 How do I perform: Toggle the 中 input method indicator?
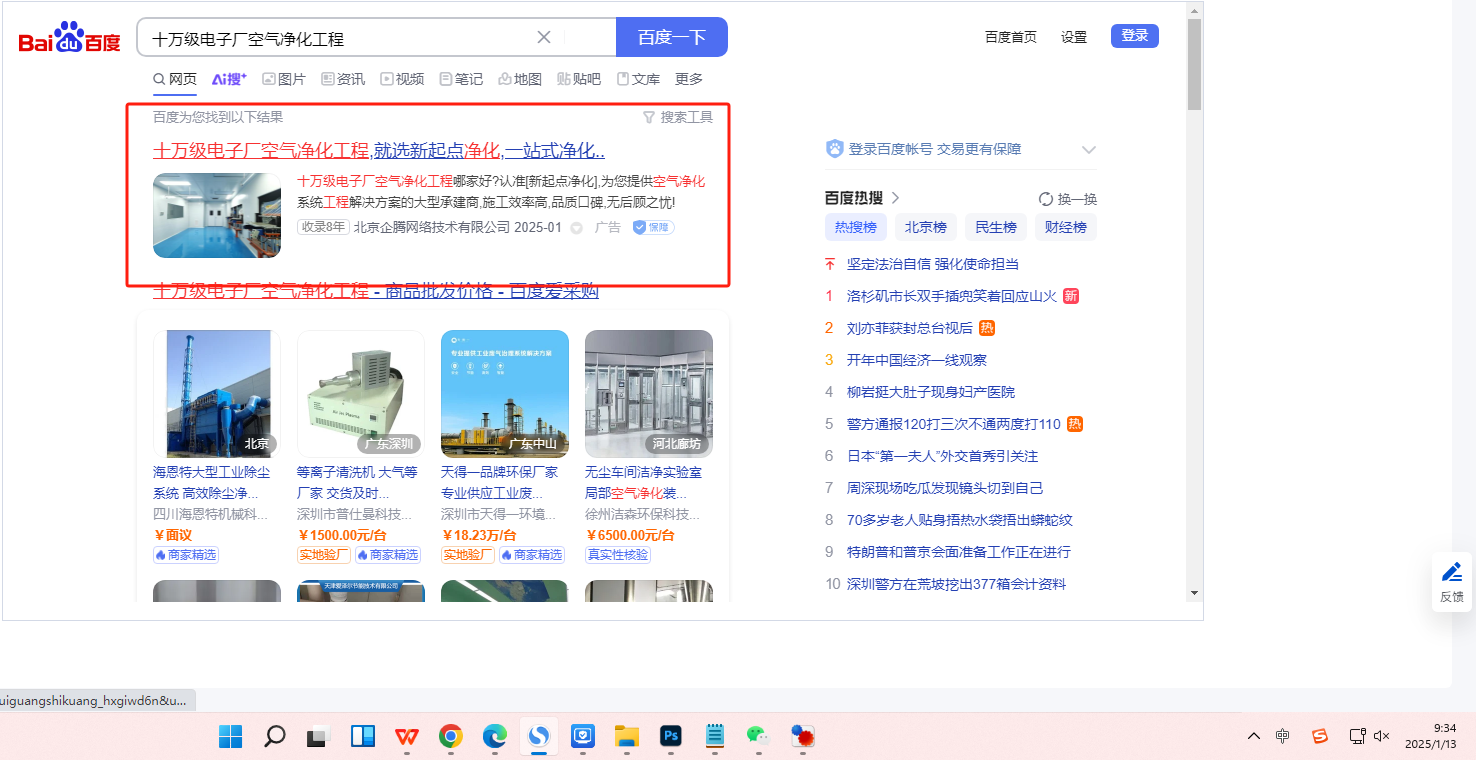tap(1283, 737)
